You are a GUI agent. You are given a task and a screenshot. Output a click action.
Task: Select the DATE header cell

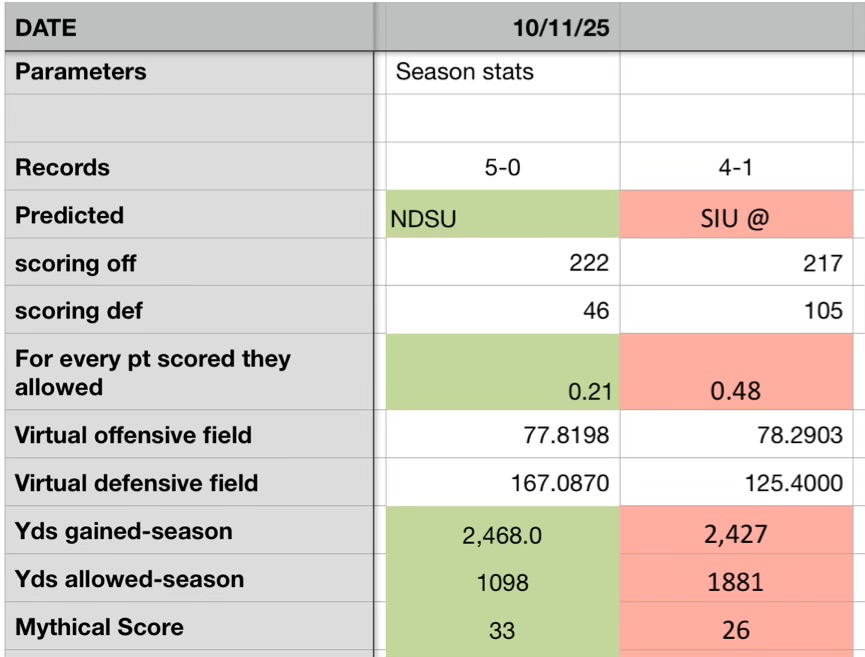[x=190, y=27]
